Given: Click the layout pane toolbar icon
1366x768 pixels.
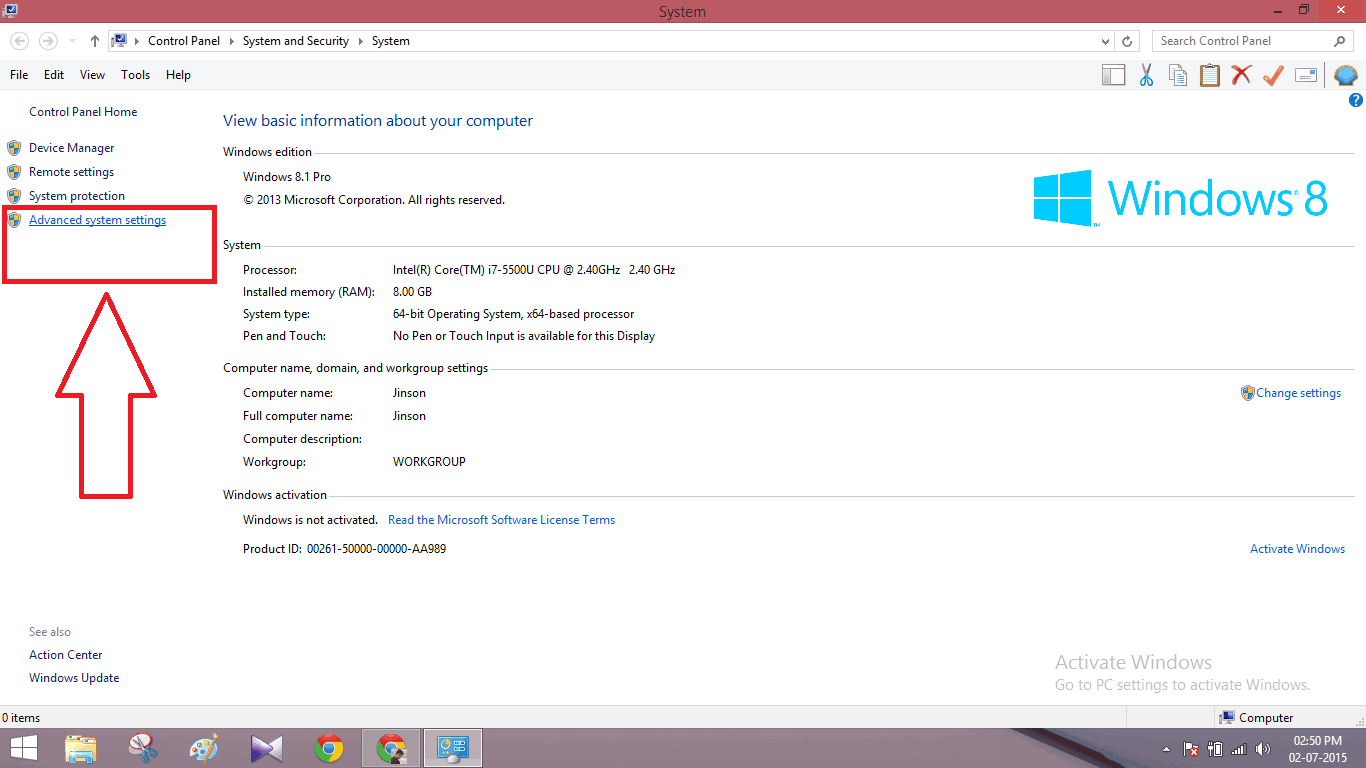Looking at the screenshot, I should [x=1114, y=75].
